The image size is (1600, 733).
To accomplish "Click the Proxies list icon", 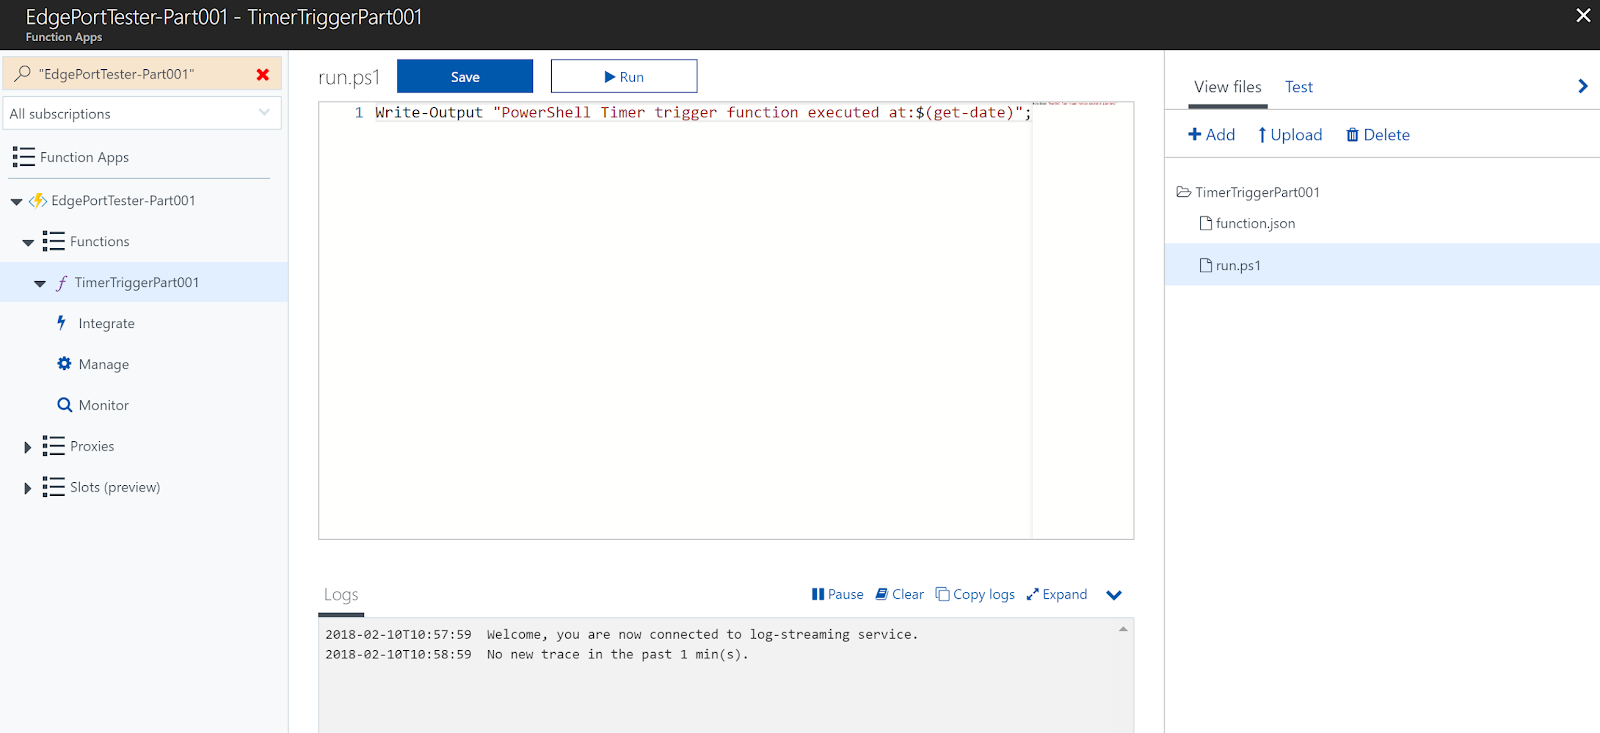I will [54, 447].
